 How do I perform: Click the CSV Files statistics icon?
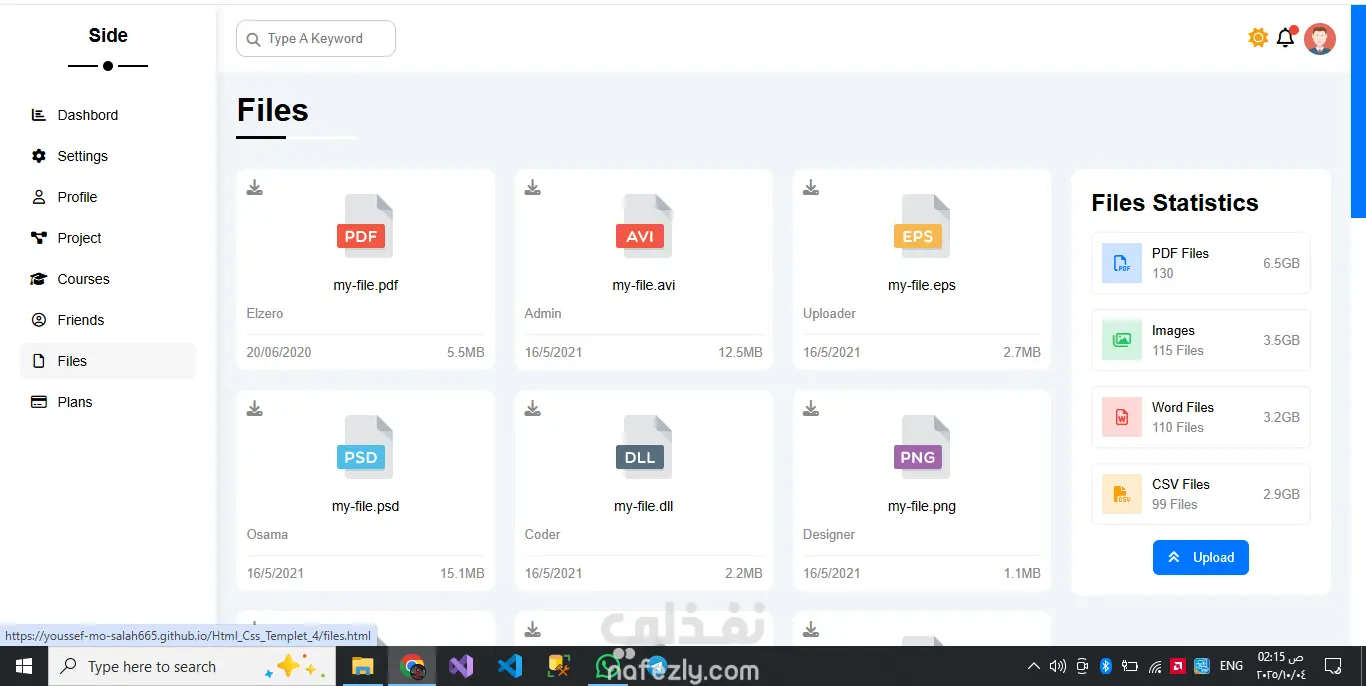point(1122,494)
